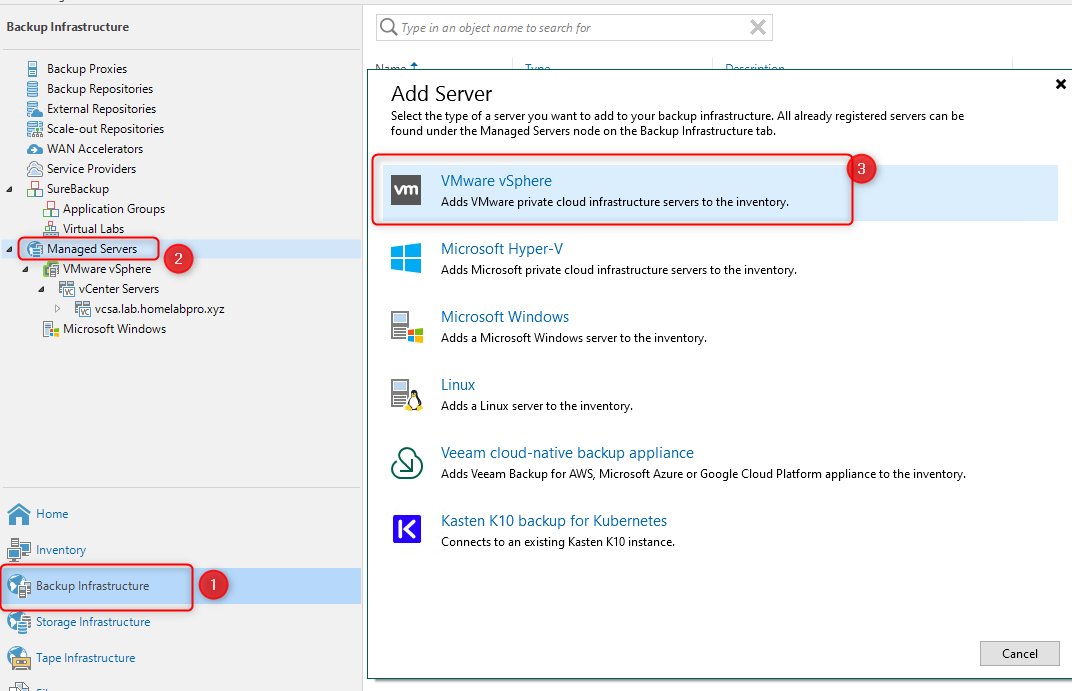Choose the Kasten K10 backup for Kubernetes link

(x=553, y=521)
